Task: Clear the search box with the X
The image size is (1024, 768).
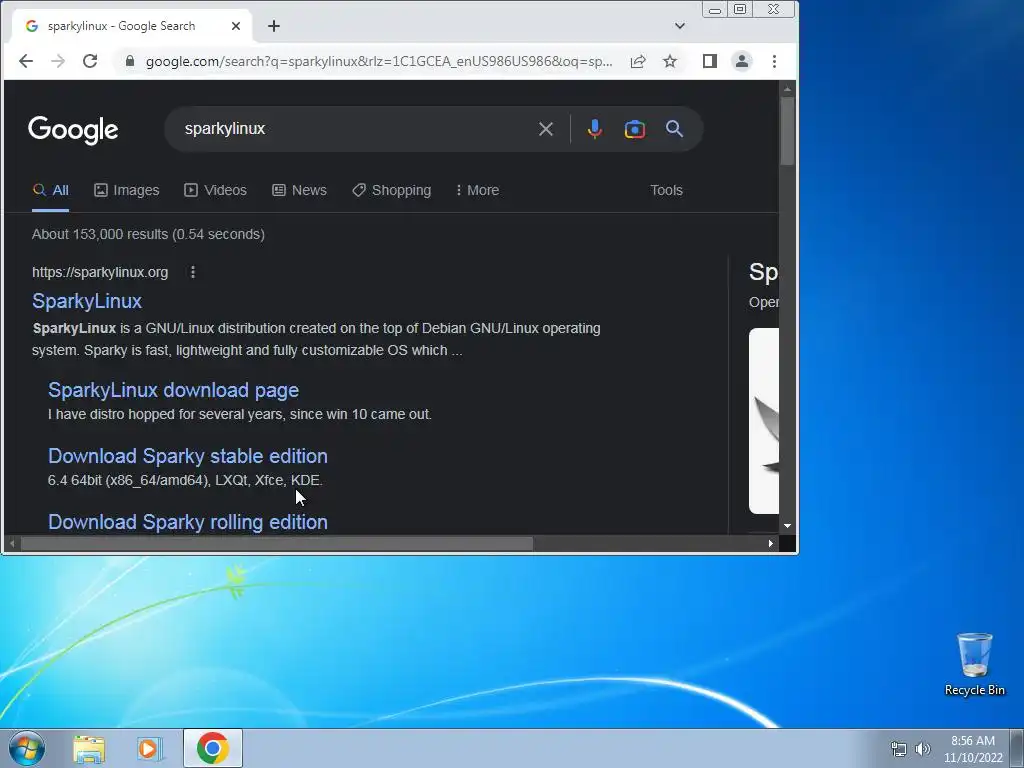Action: click(x=546, y=129)
